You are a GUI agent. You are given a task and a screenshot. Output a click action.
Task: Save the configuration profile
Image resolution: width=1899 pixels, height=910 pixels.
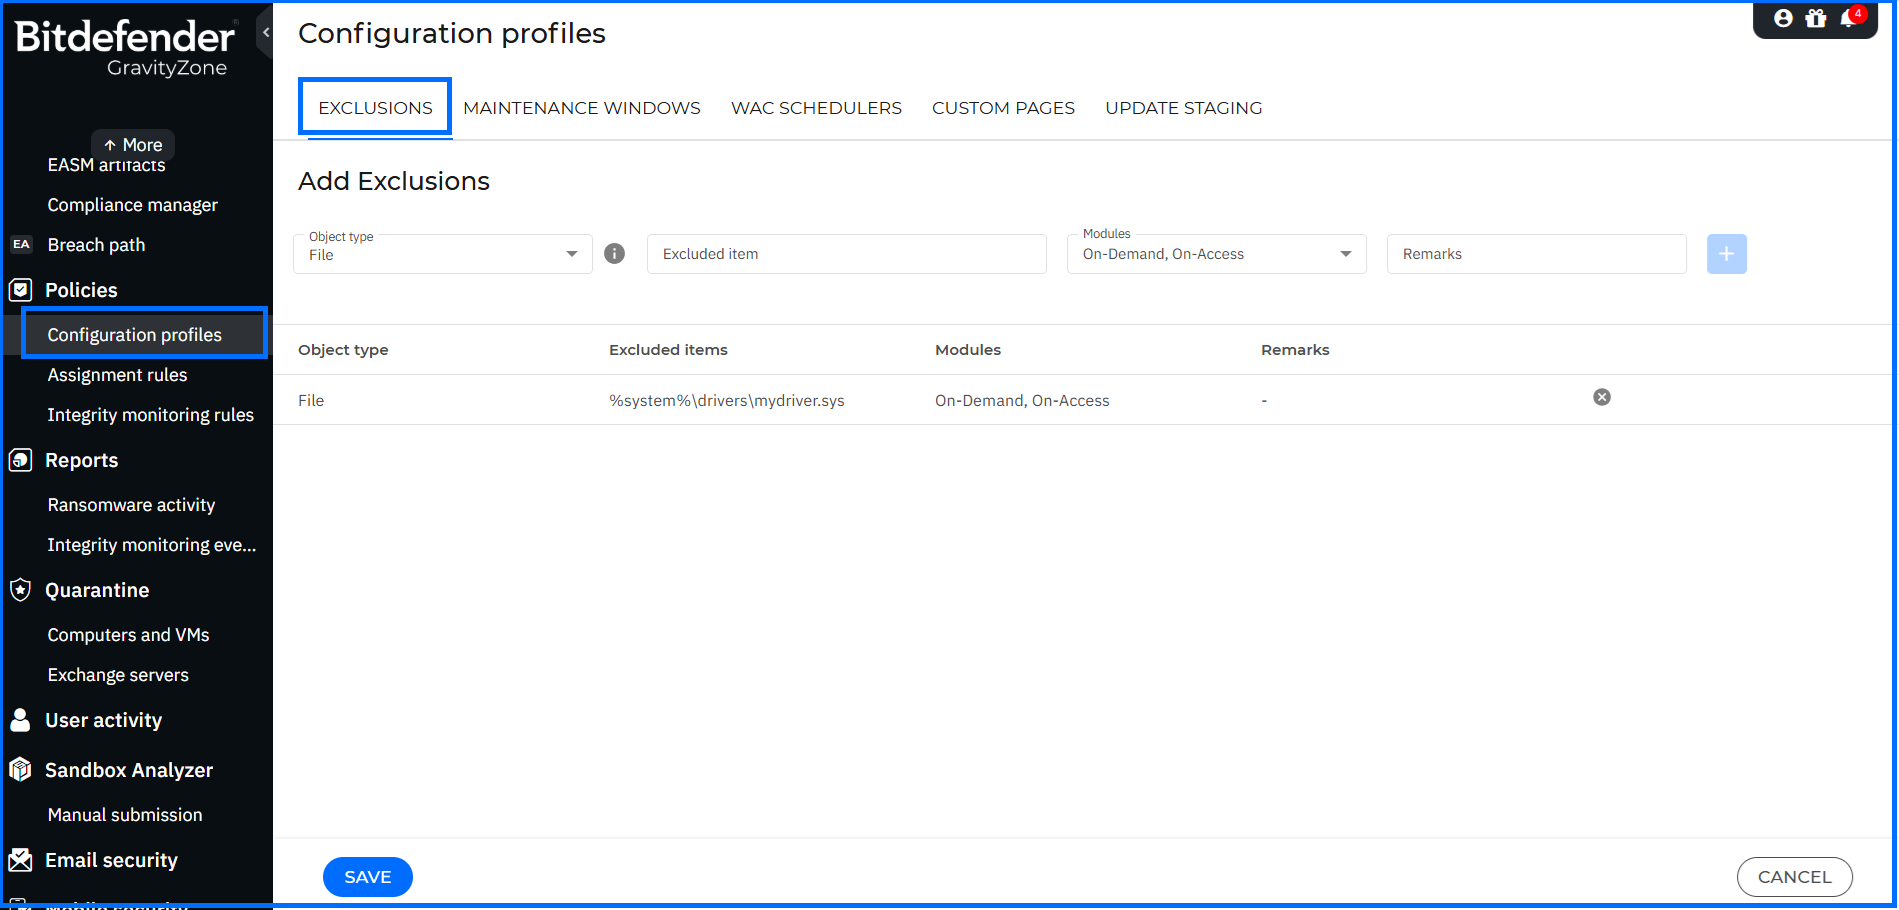point(368,877)
